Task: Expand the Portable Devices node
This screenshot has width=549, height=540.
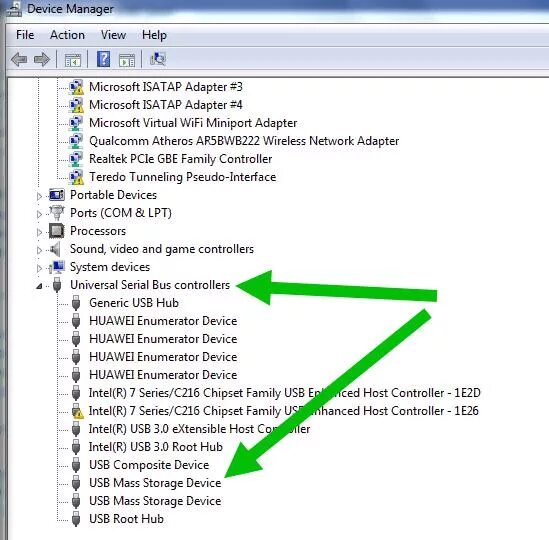Action: pos(39,196)
